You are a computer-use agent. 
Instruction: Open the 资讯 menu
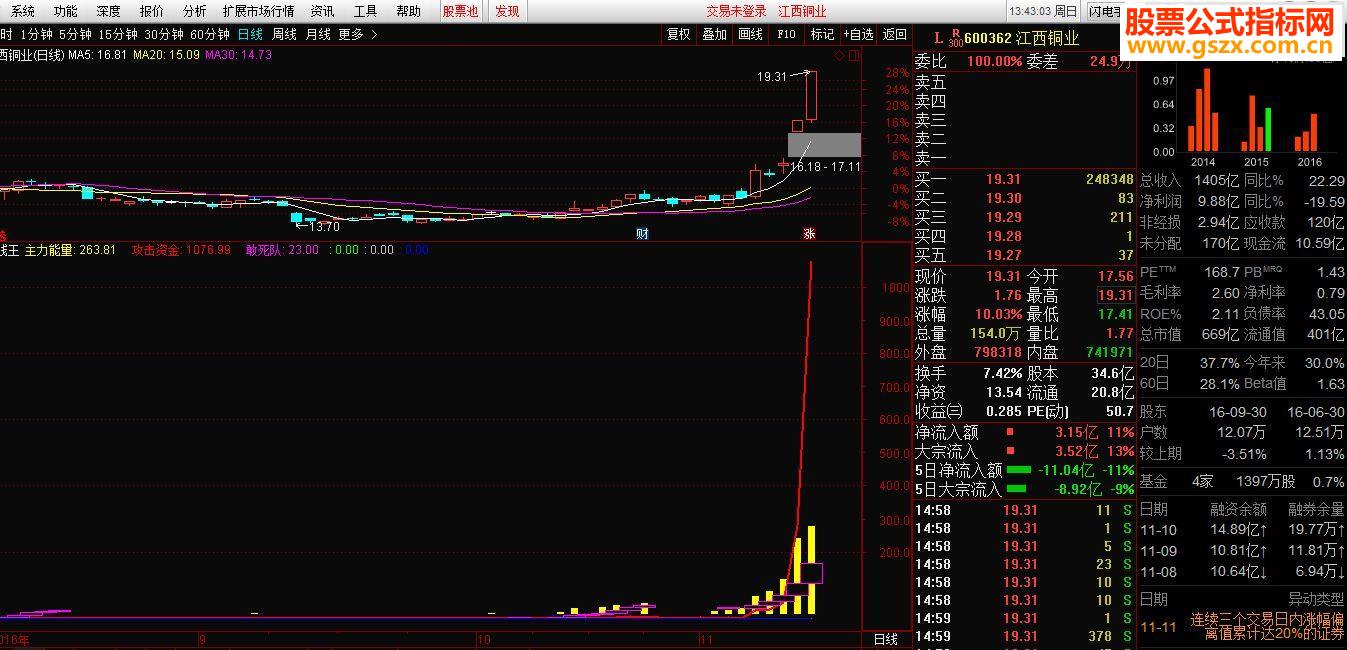[x=322, y=11]
